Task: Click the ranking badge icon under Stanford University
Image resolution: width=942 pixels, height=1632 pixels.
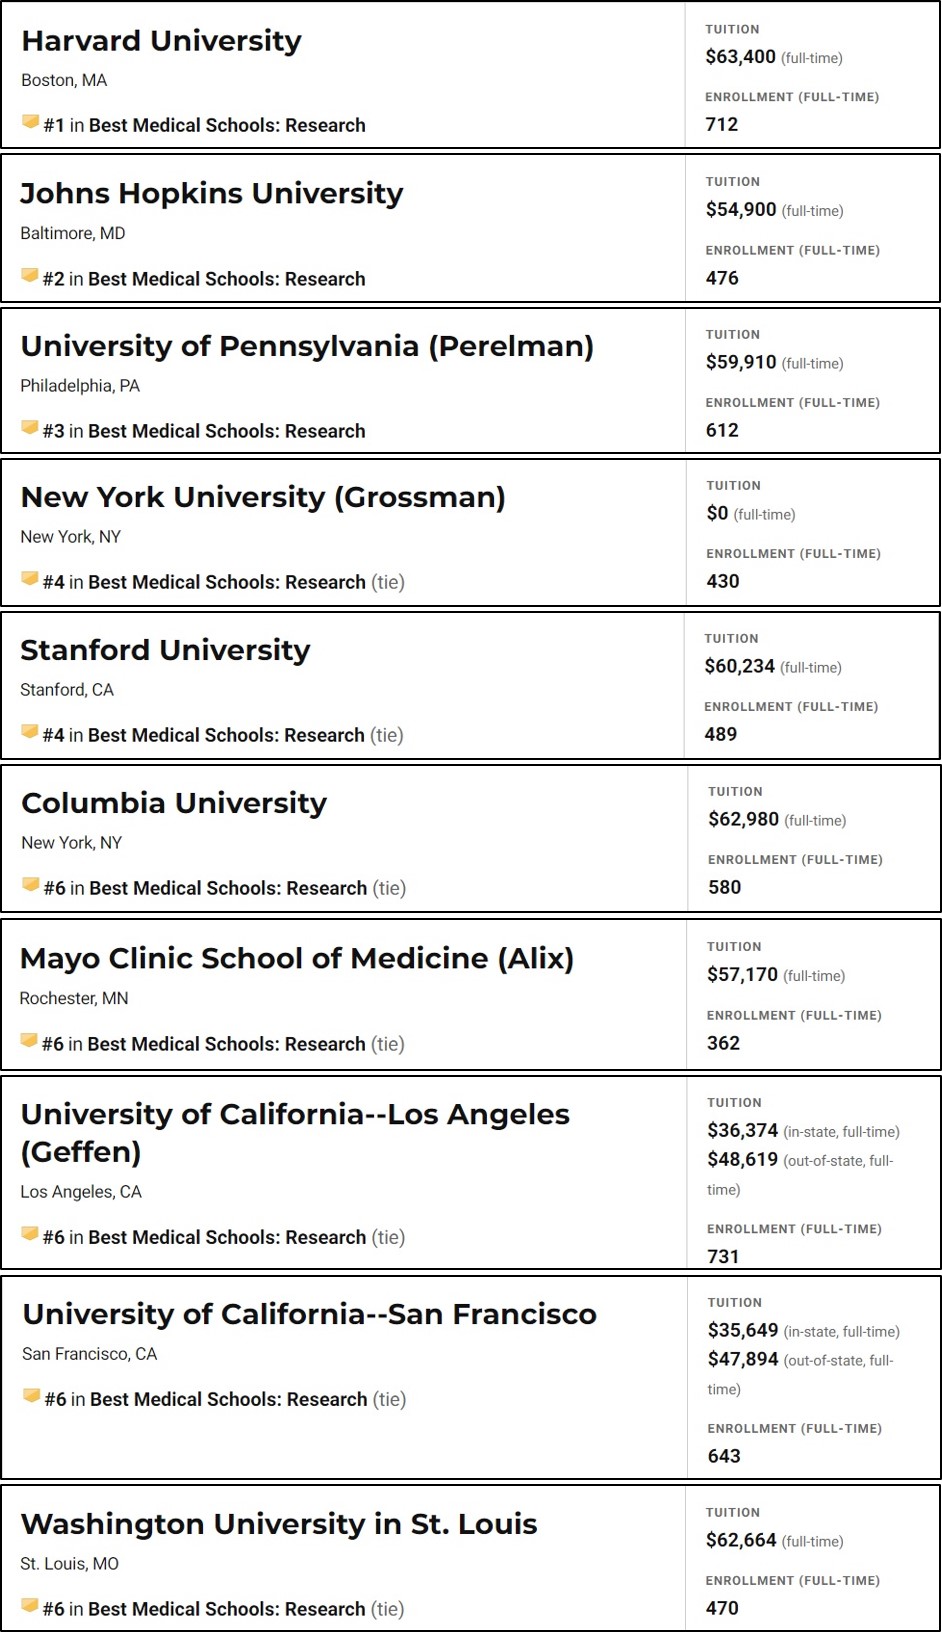Action: 29,733
